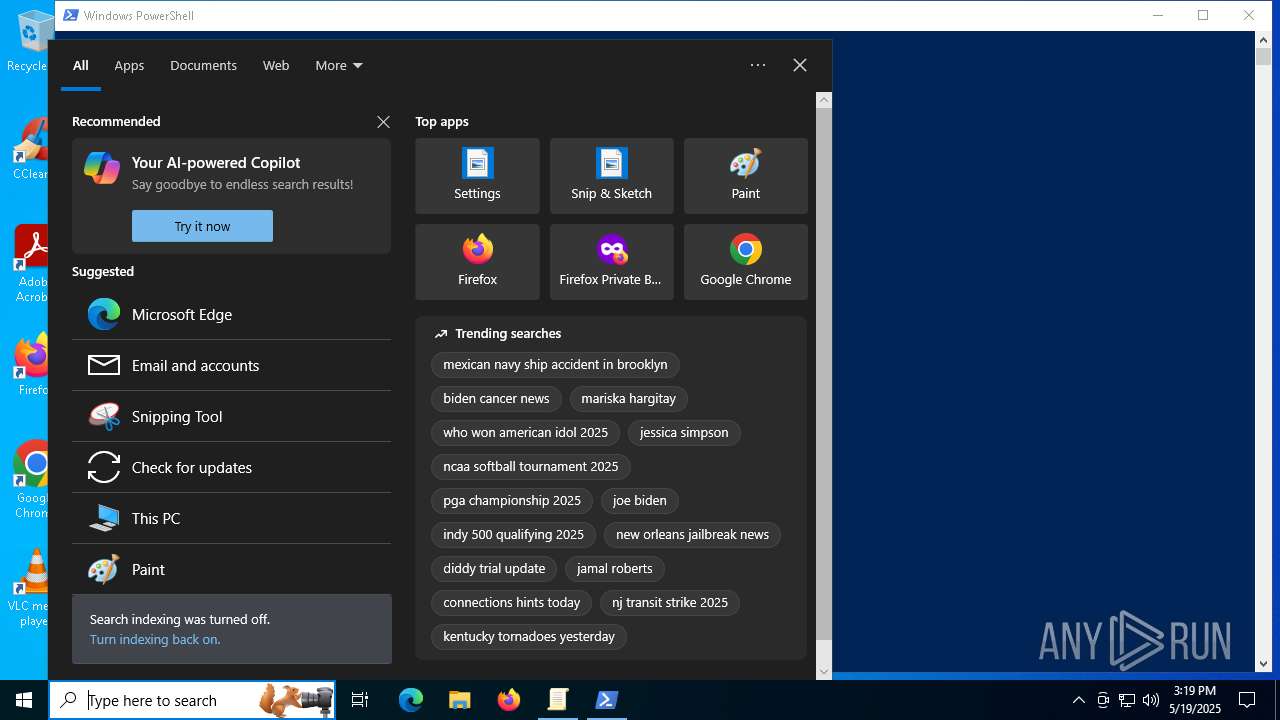Open Email and accounts suggestion

231,365
